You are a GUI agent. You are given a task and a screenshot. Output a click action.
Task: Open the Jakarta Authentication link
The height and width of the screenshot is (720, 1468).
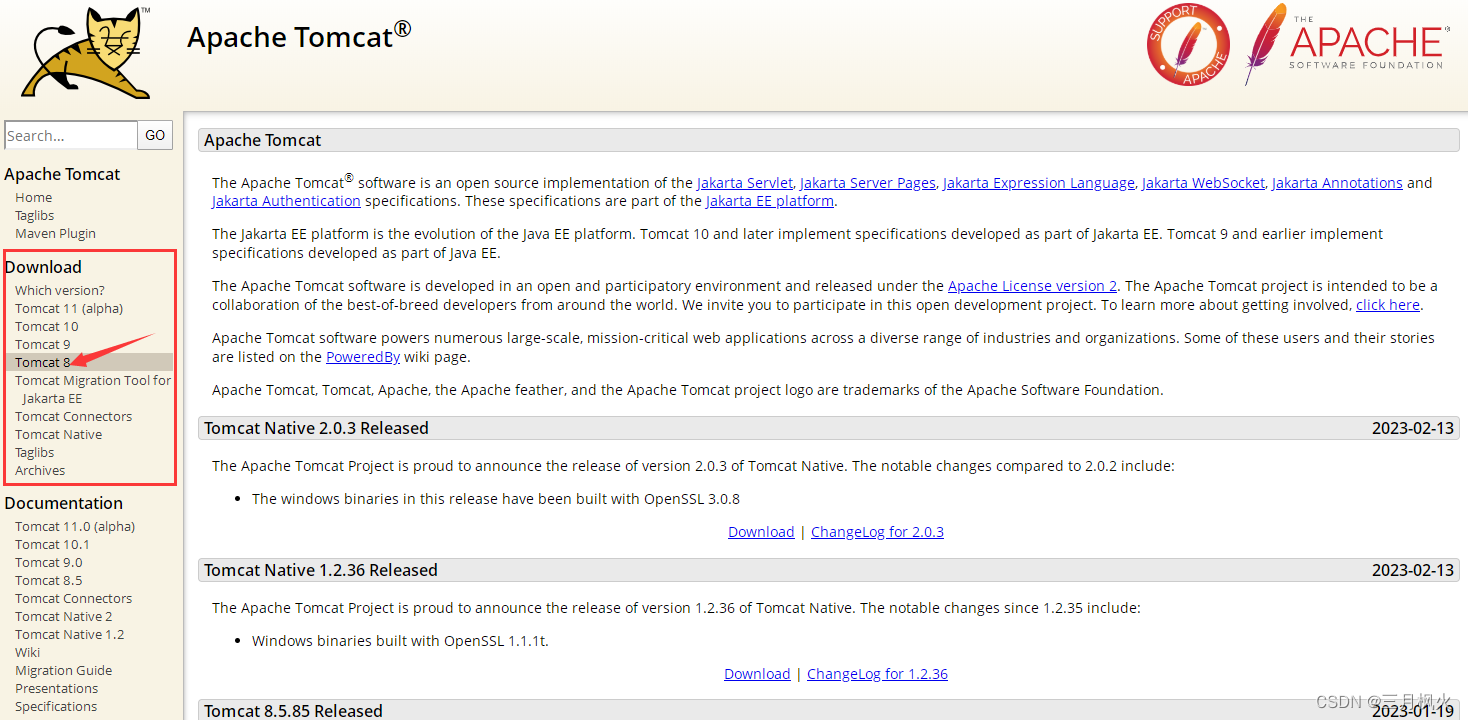click(286, 201)
